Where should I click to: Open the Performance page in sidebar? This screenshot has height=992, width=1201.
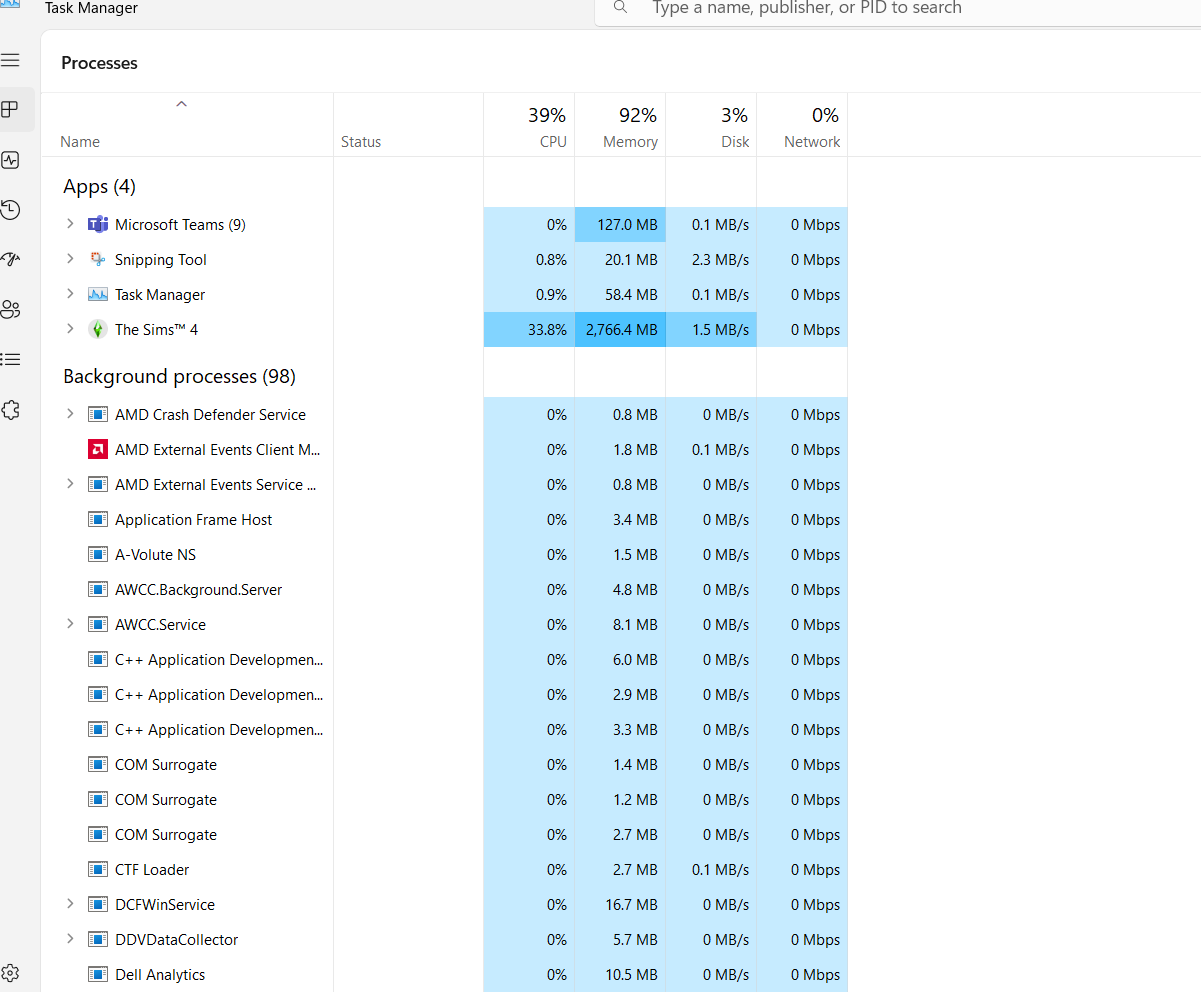(10, 160)
